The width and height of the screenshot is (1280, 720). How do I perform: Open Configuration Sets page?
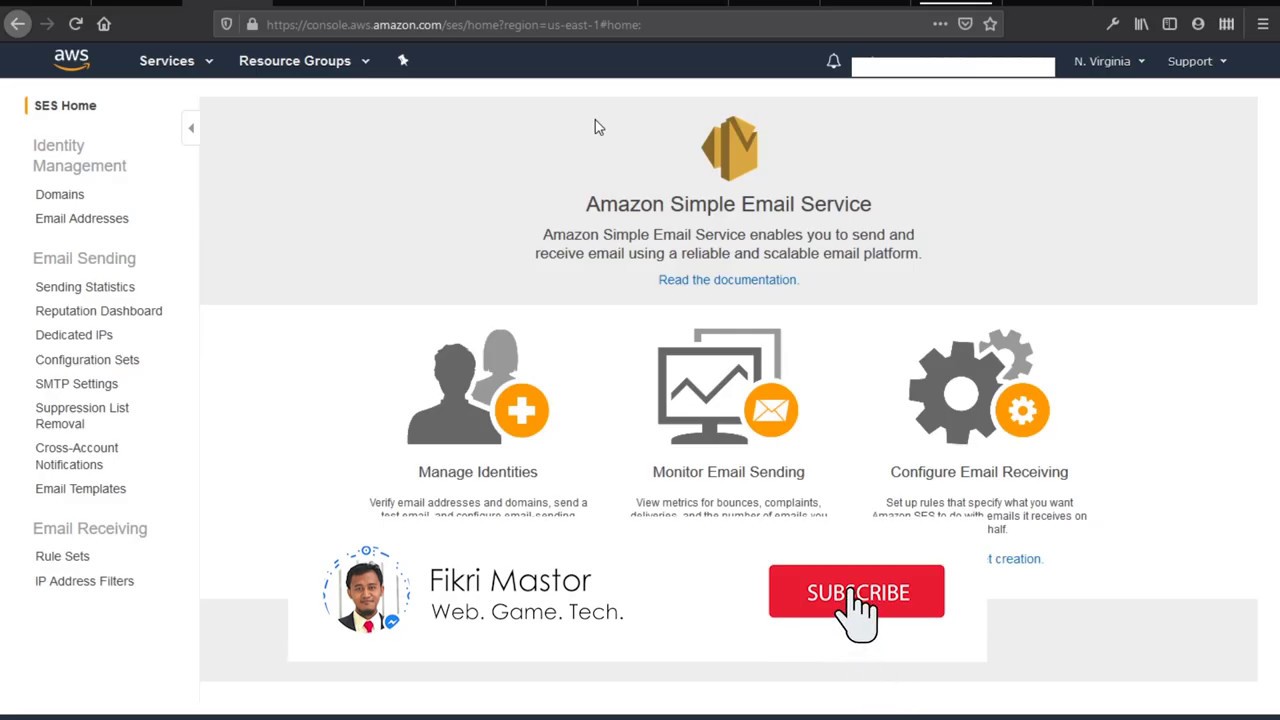coord(87,360)
